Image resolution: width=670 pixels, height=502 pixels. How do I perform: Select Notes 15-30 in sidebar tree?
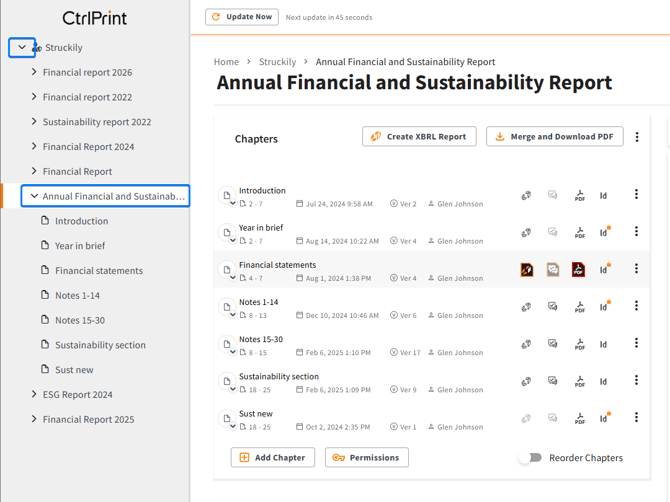tap(80, 320)
